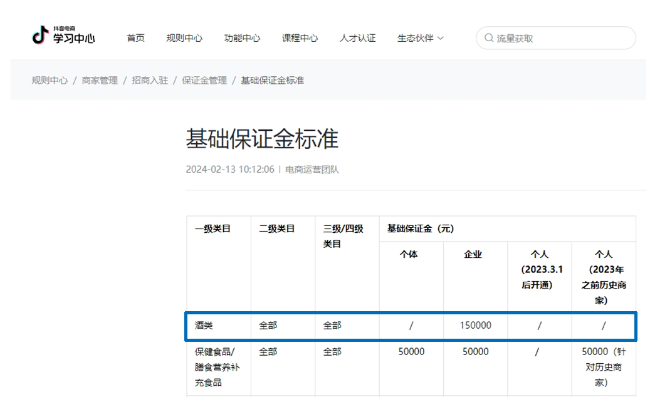Click the 个人 (2023年之前历史商家) header

(604, 277)
